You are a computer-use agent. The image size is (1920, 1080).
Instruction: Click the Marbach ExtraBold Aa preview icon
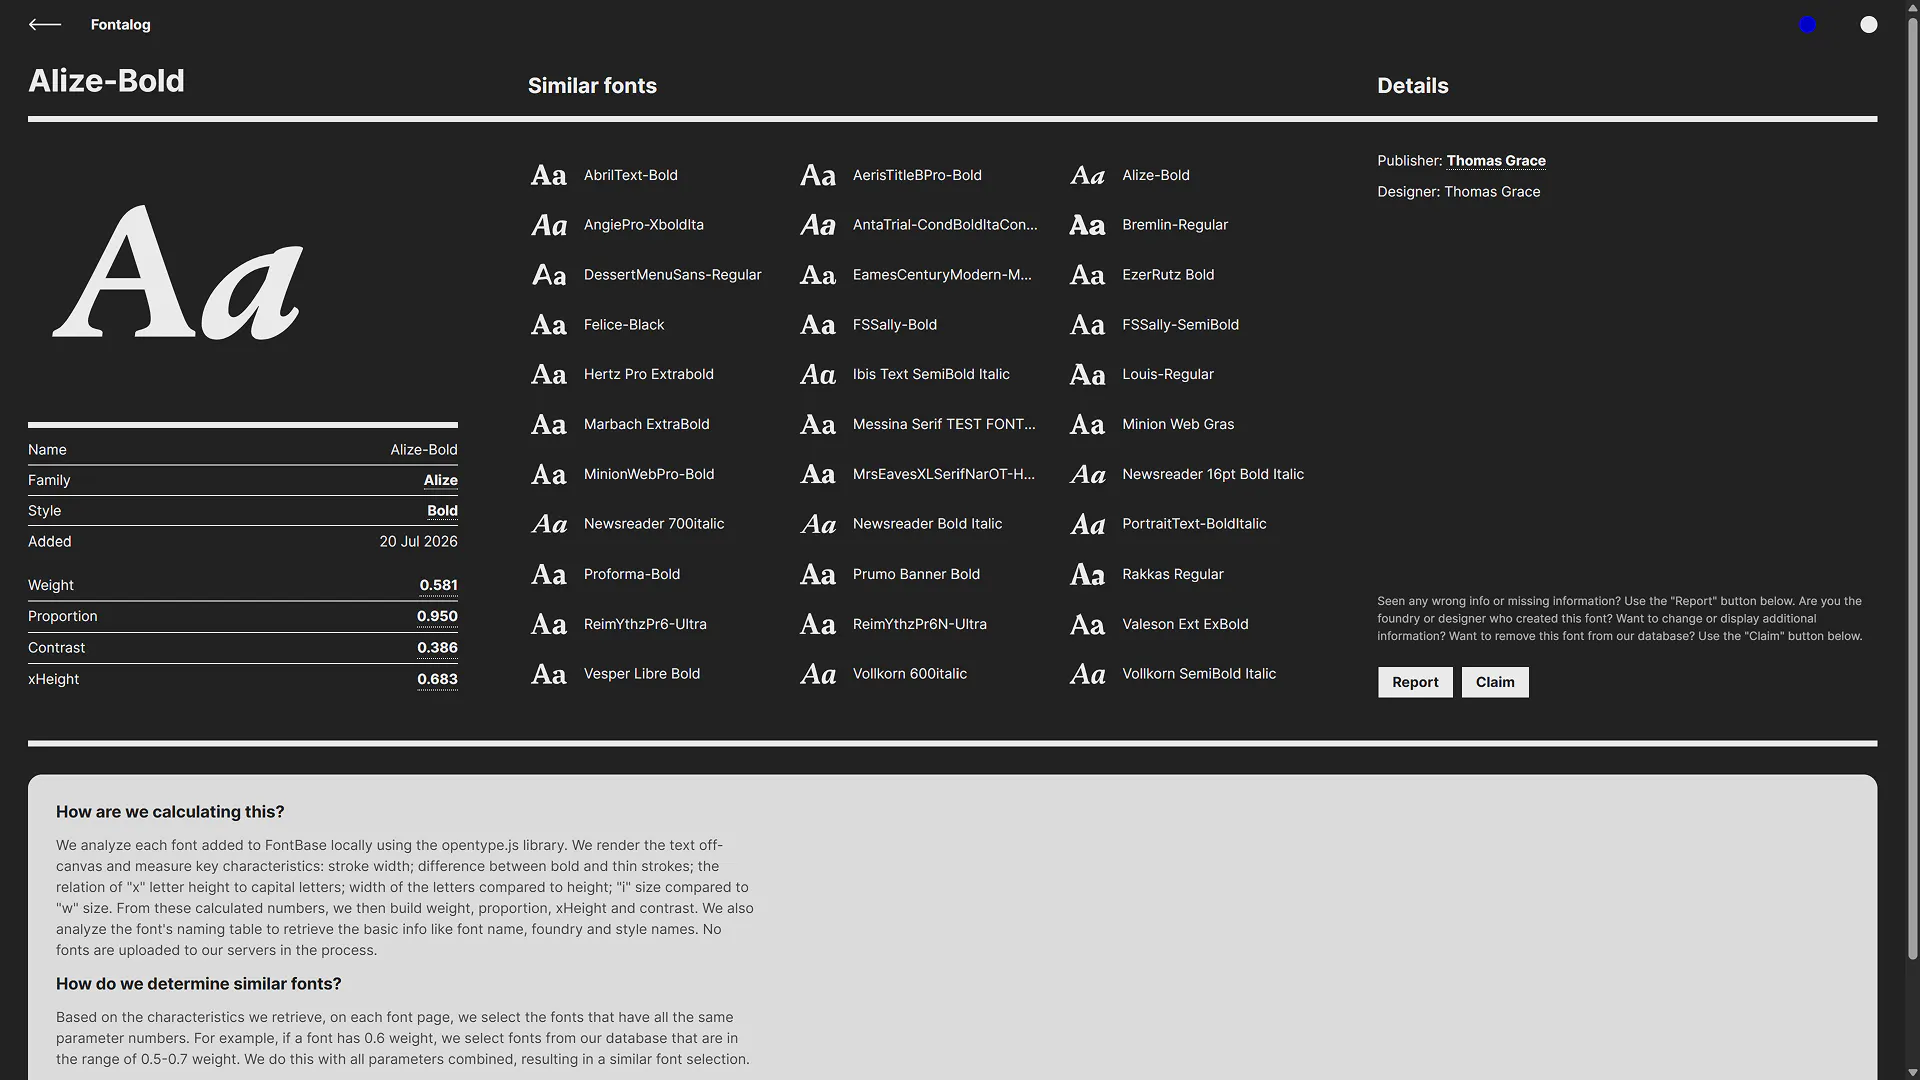coord(549,425)
